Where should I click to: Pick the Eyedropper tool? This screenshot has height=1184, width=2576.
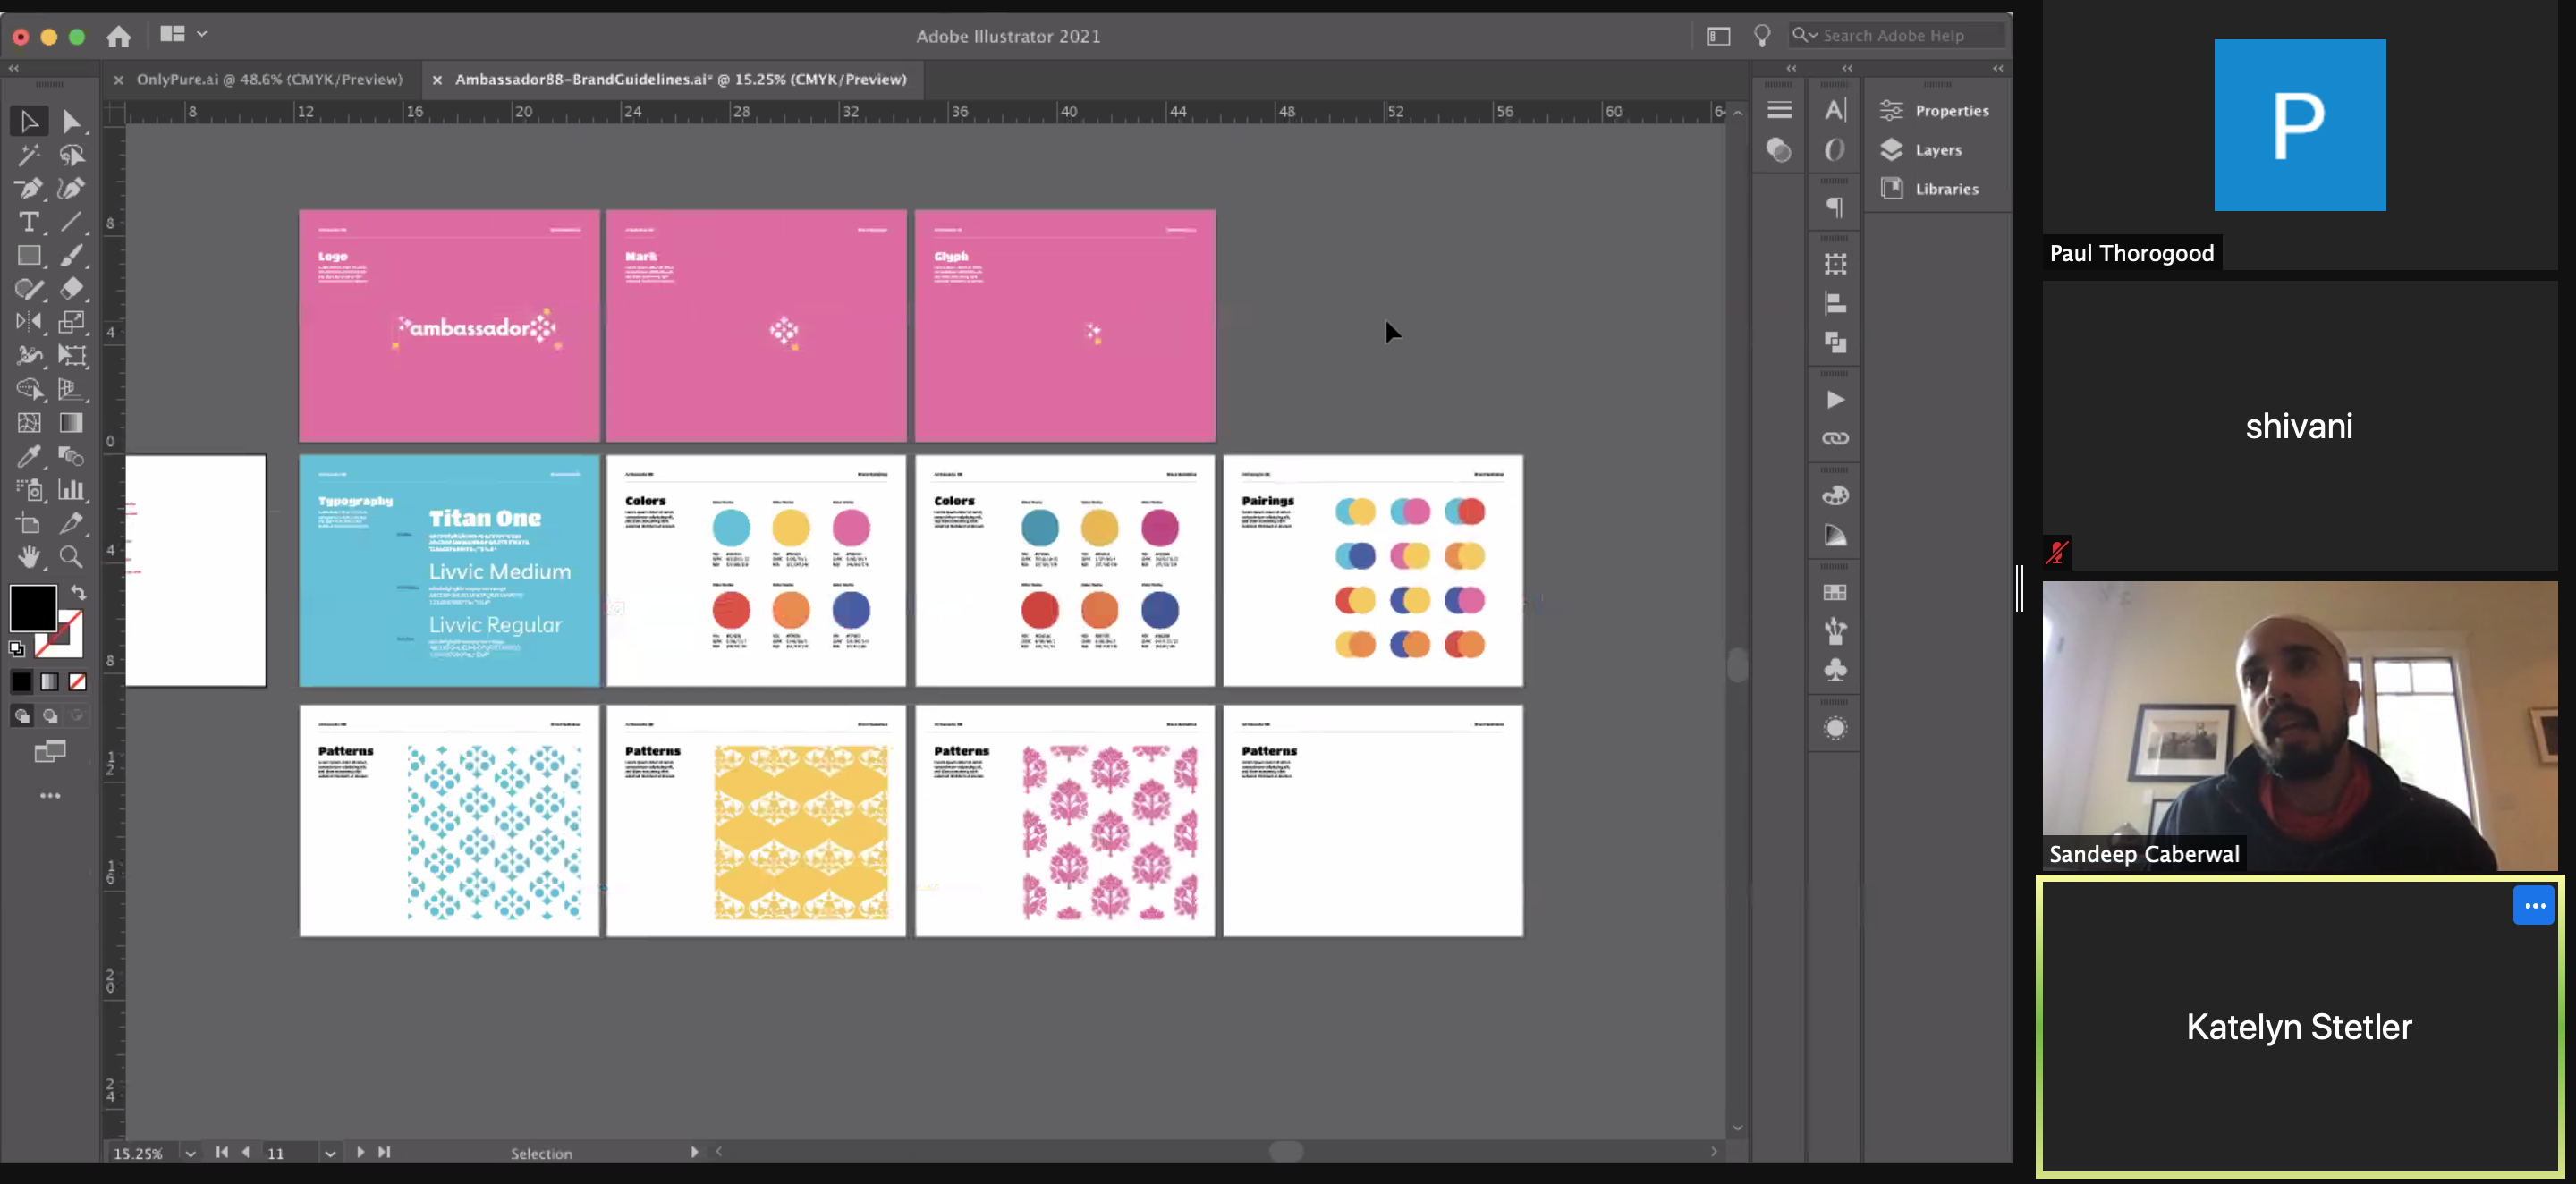pos(29,457)
